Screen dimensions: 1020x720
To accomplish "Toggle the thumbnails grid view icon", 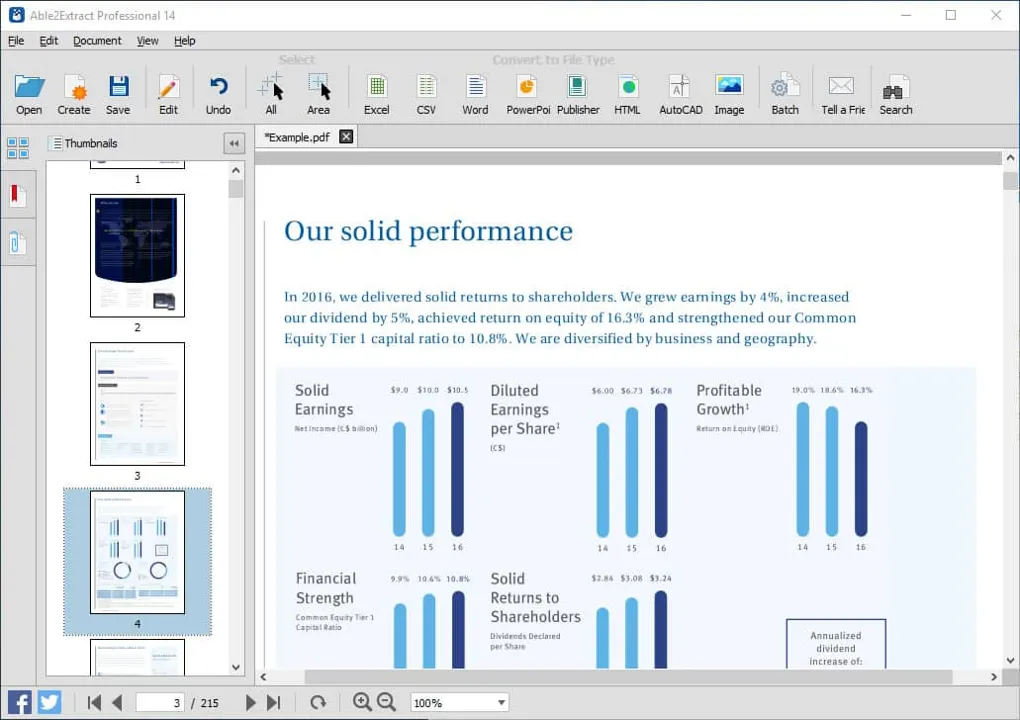I will (x=18, y=148).
